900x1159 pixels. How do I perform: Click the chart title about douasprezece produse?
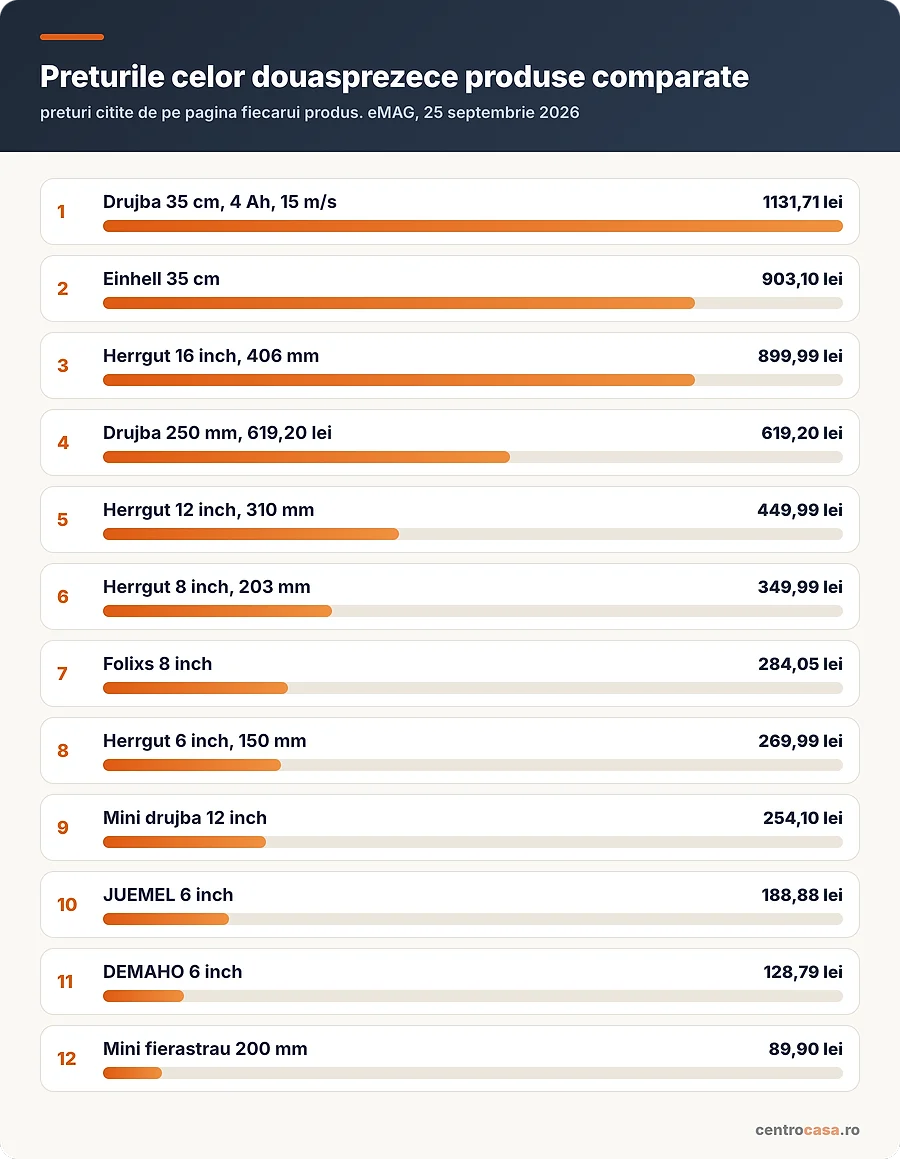(x=394, y=77)
